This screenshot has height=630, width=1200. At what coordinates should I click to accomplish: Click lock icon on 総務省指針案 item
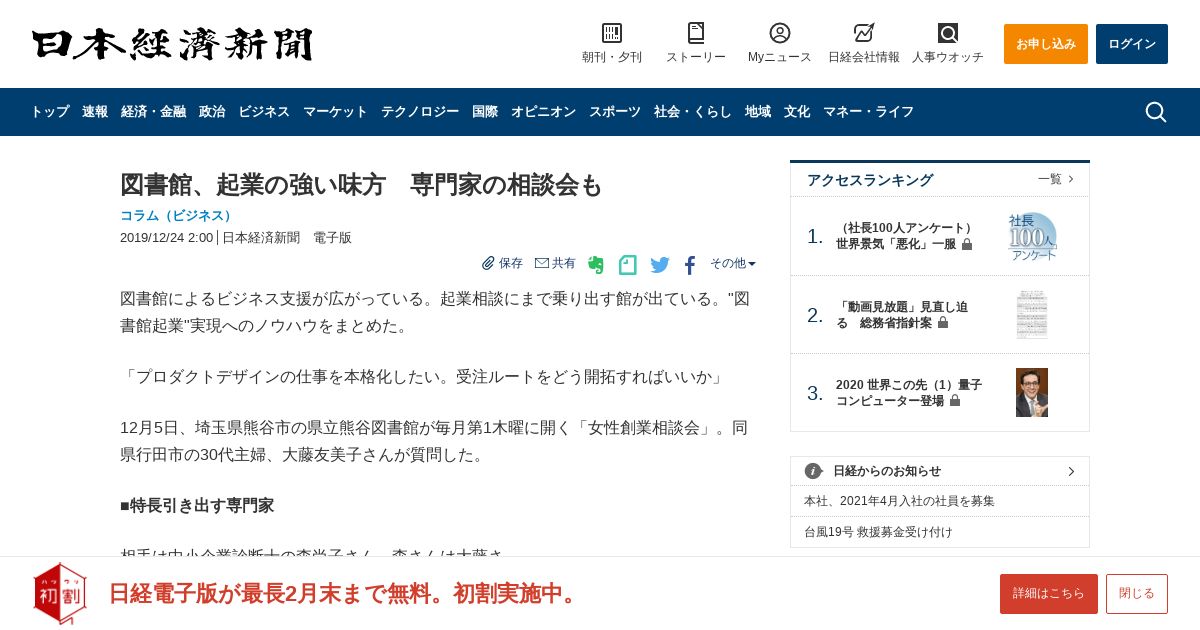(943, 323)
